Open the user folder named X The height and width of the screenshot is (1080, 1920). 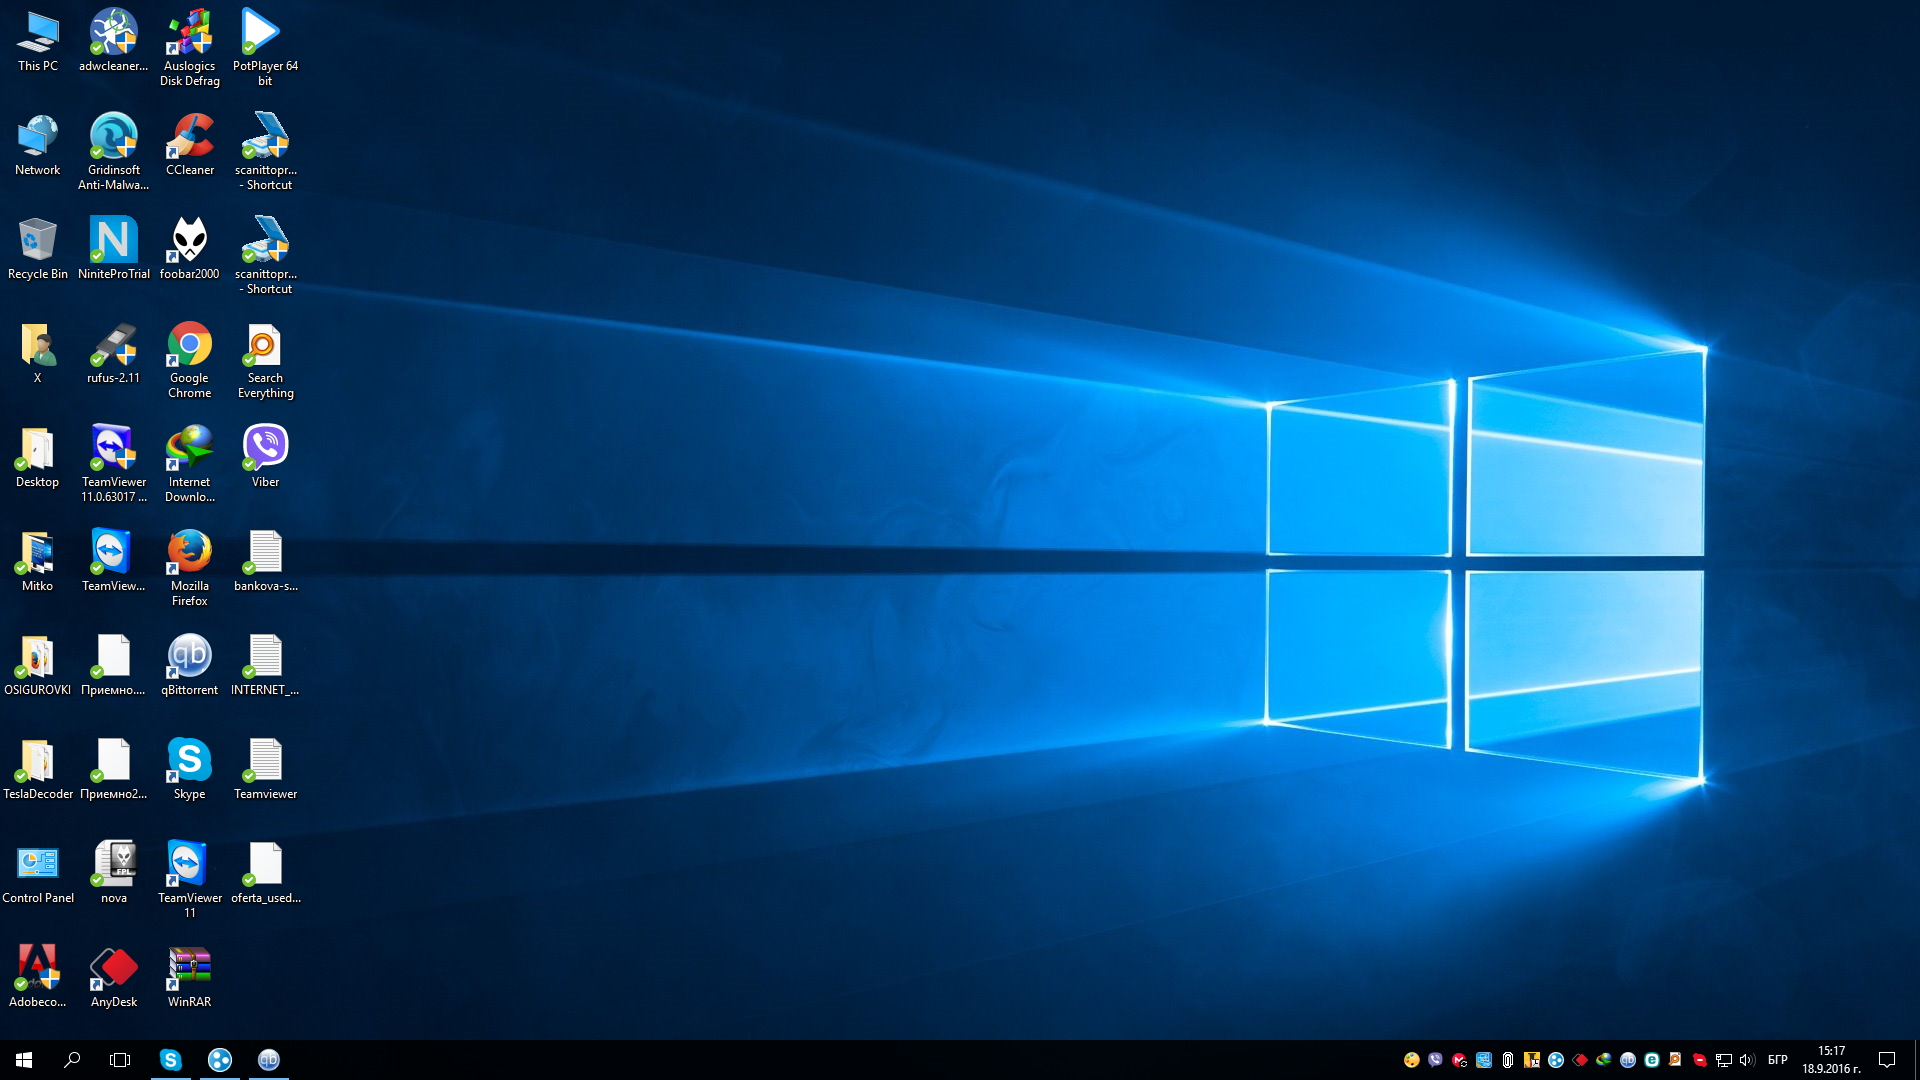38,354
